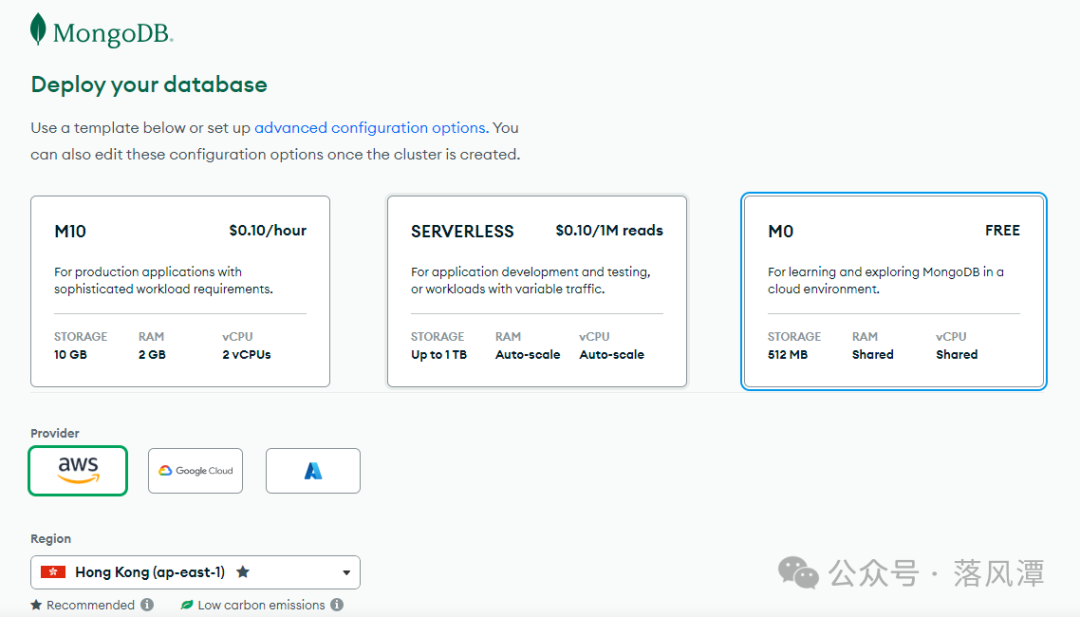The image size is (1080, 617).
Task: Click the Deploy your database heading
Action: pos(149,85)
